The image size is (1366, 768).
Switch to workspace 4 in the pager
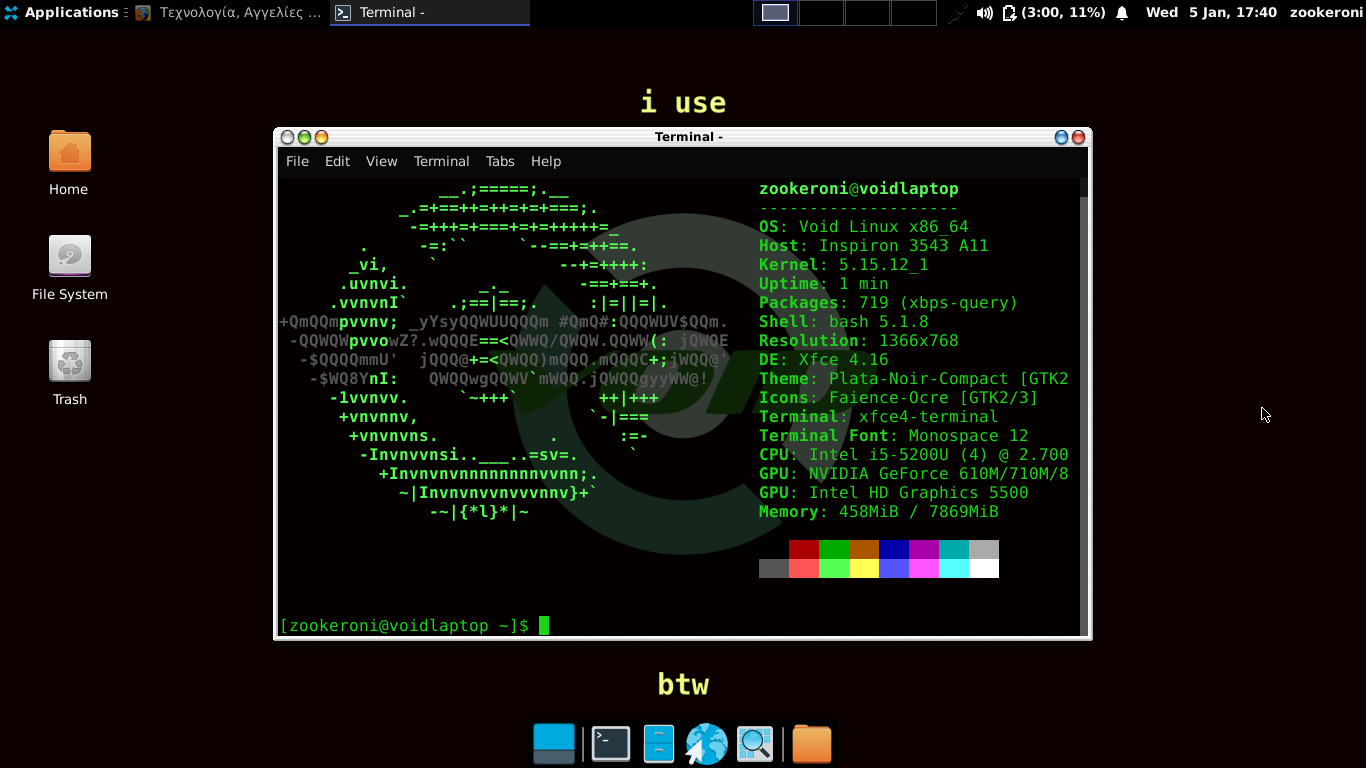click(913, 13)
